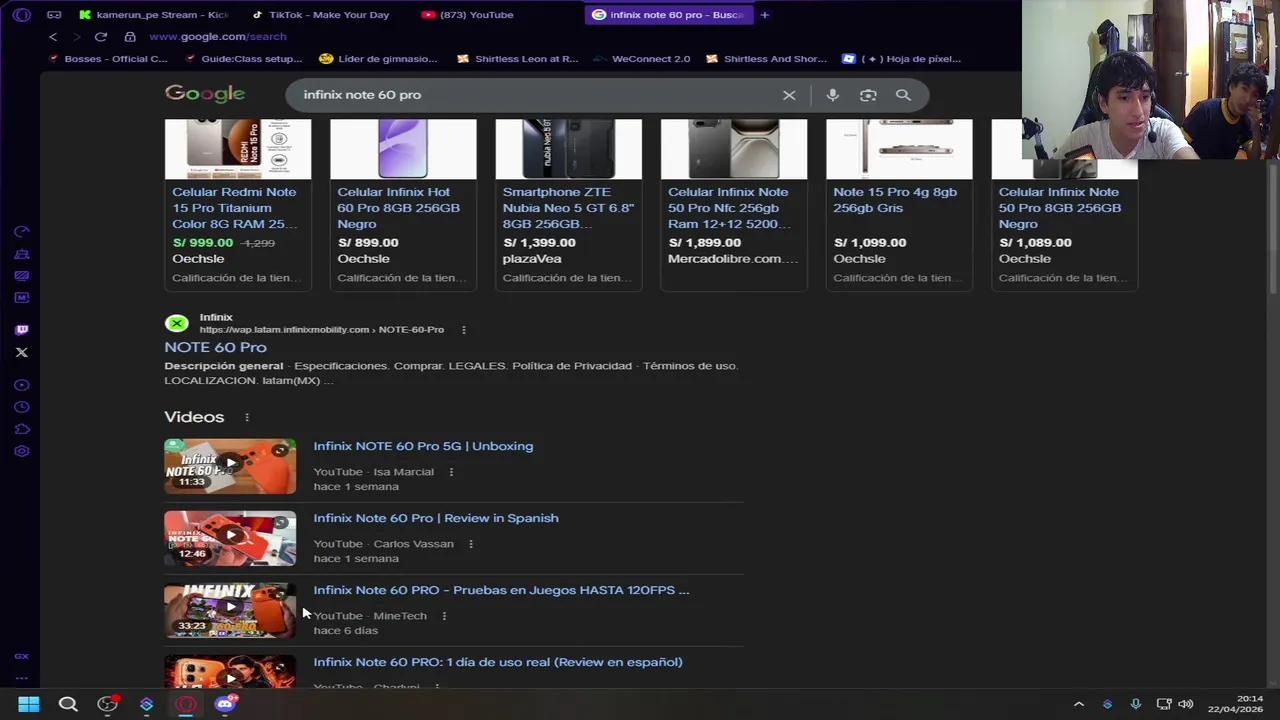
Task: Open options for Infinix NOTE-60-Pro result
Action: tap(464, 330)
